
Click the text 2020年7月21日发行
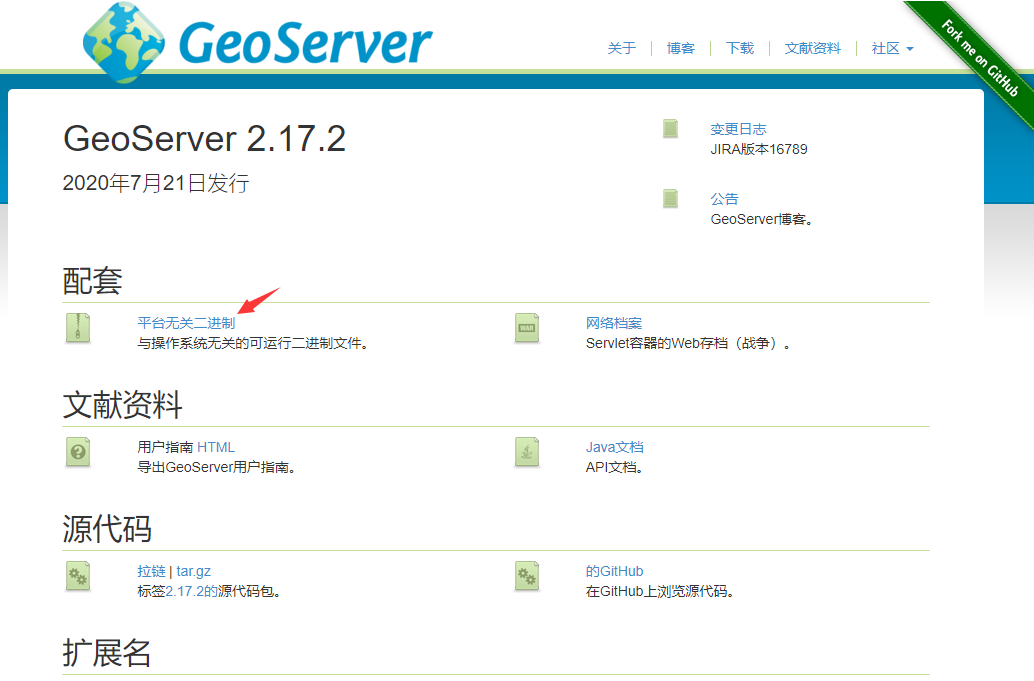point(156,183)
